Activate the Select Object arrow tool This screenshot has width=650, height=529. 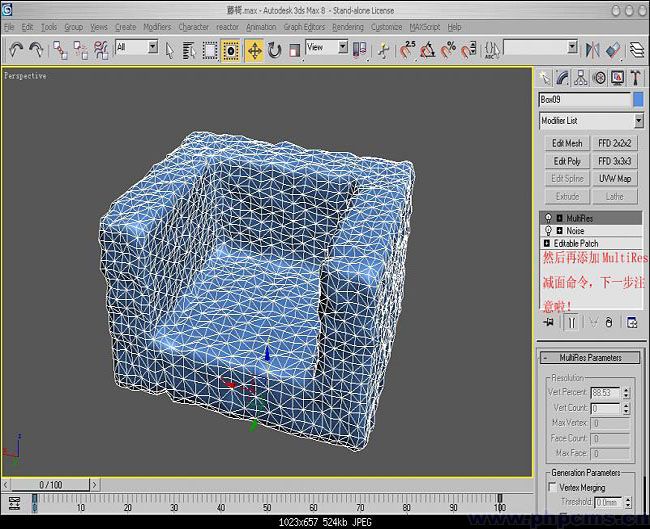[x=169, y=51]
